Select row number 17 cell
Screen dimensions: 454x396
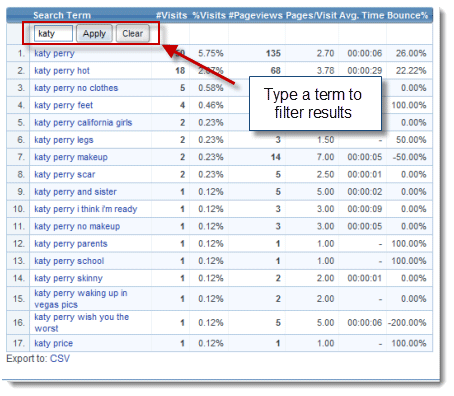click(x=19, y=343)
